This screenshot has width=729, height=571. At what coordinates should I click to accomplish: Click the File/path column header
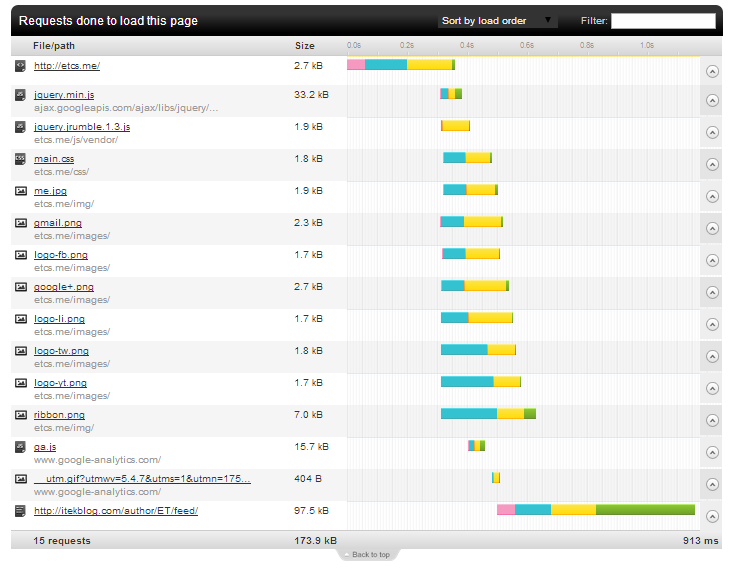[x=54, y=46]
